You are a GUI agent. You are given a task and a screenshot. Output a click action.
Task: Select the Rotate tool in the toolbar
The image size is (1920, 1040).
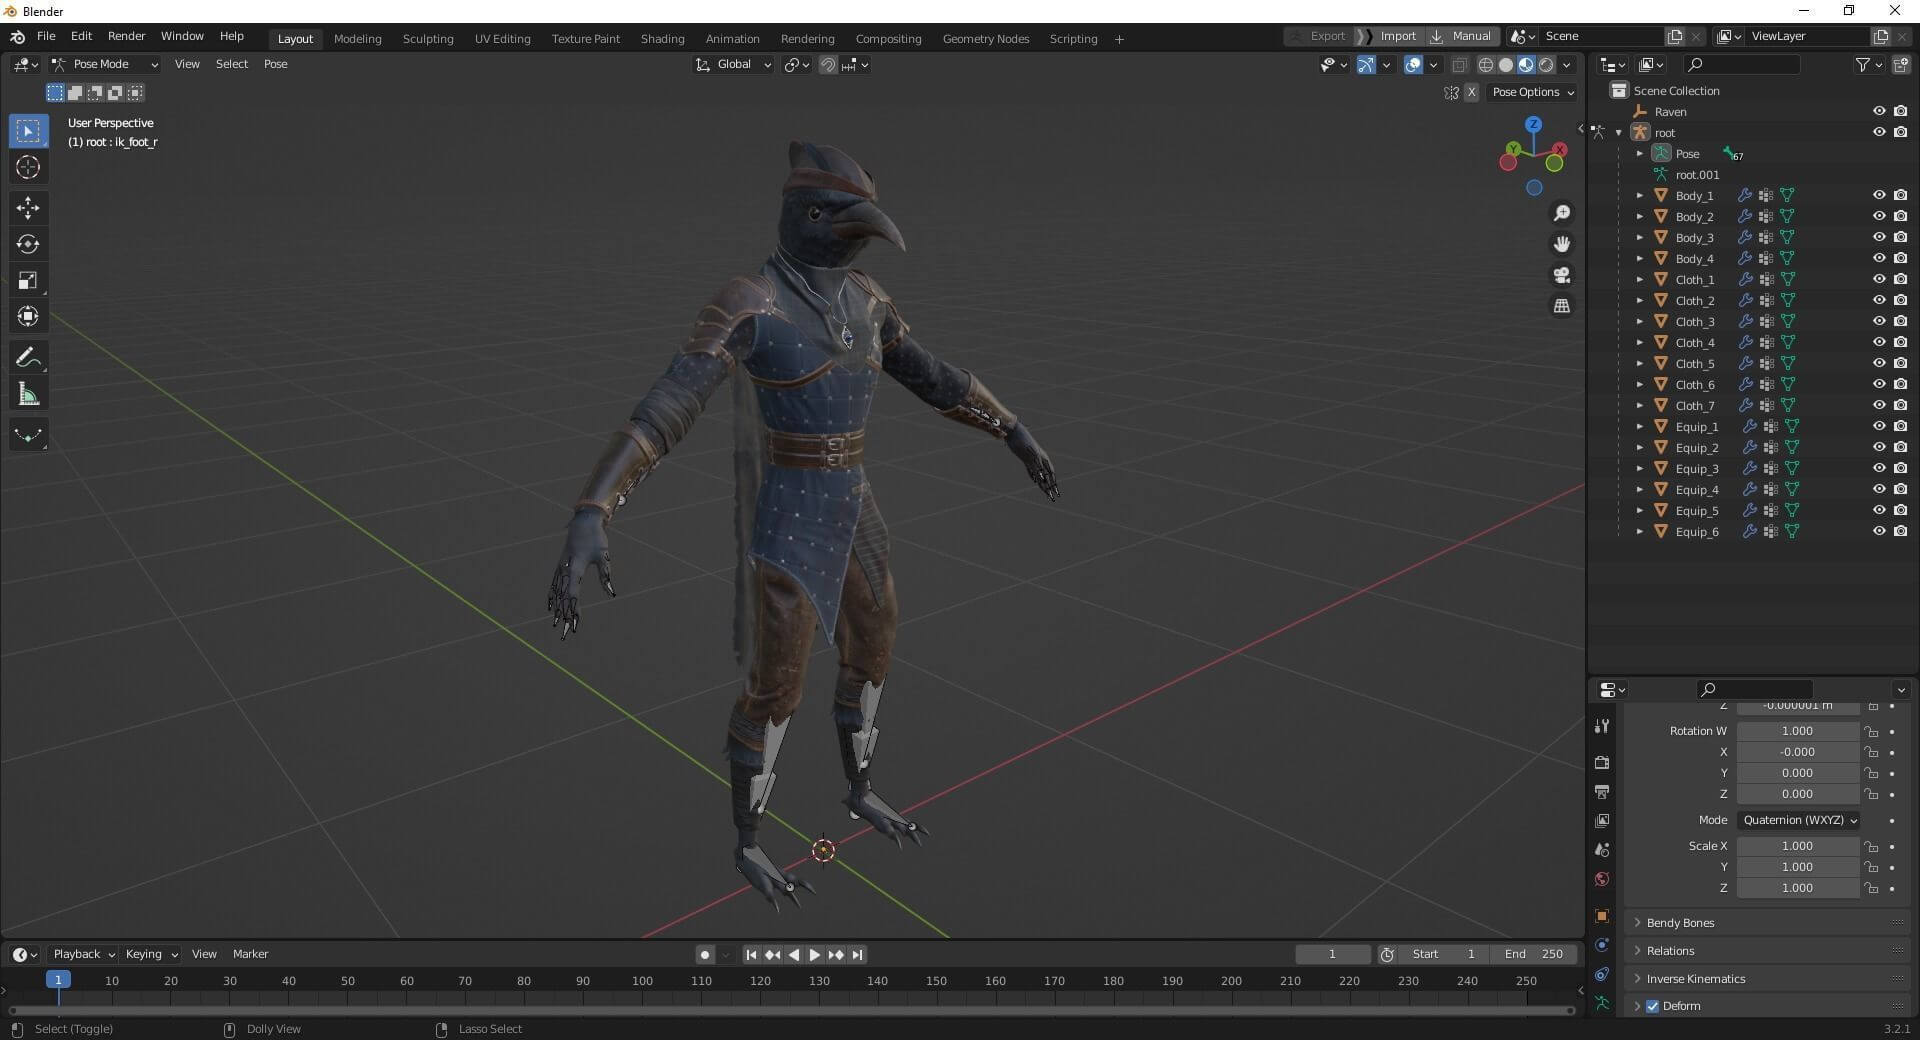28,245
